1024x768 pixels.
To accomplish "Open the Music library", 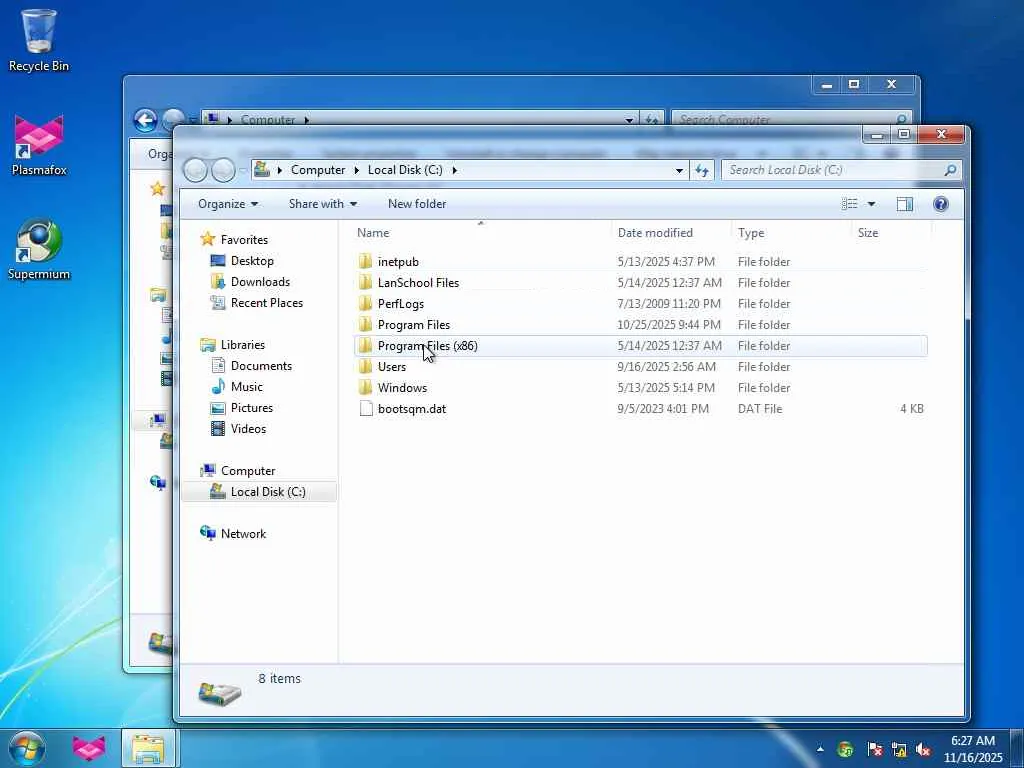I will click(x=246, y=387).
